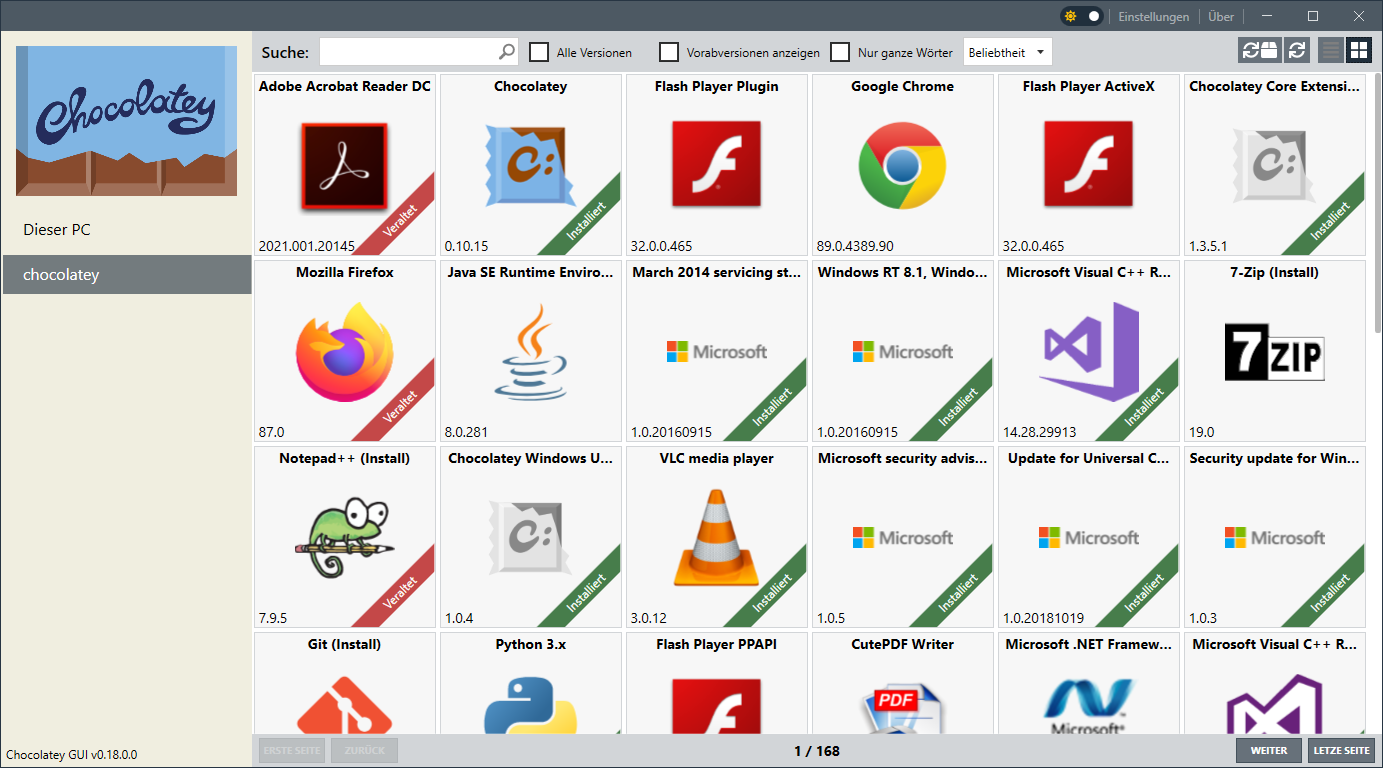Toggle the light/dark theme switch

coord(1082,16)
